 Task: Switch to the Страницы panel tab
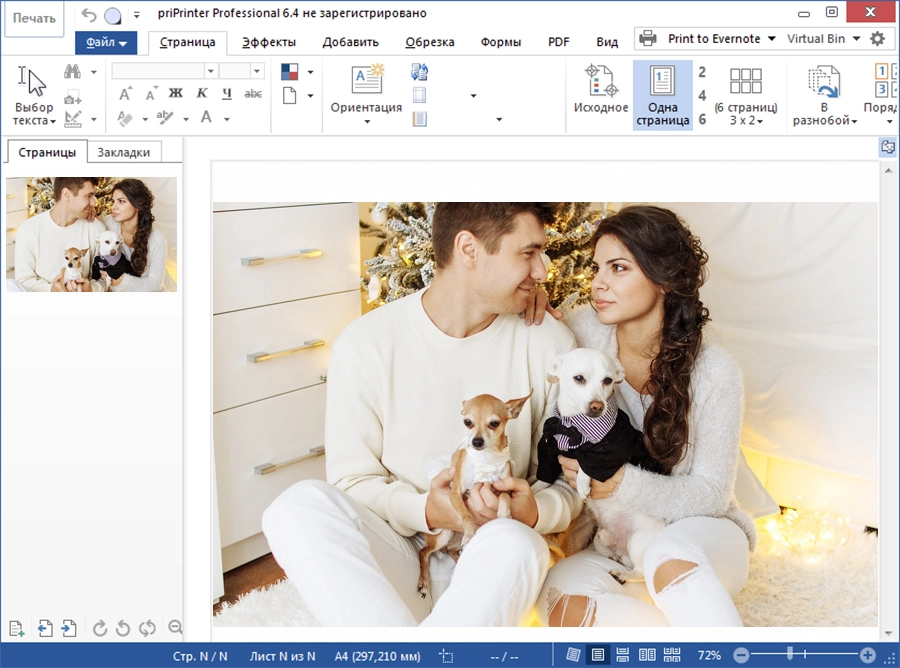coord(47,152)
